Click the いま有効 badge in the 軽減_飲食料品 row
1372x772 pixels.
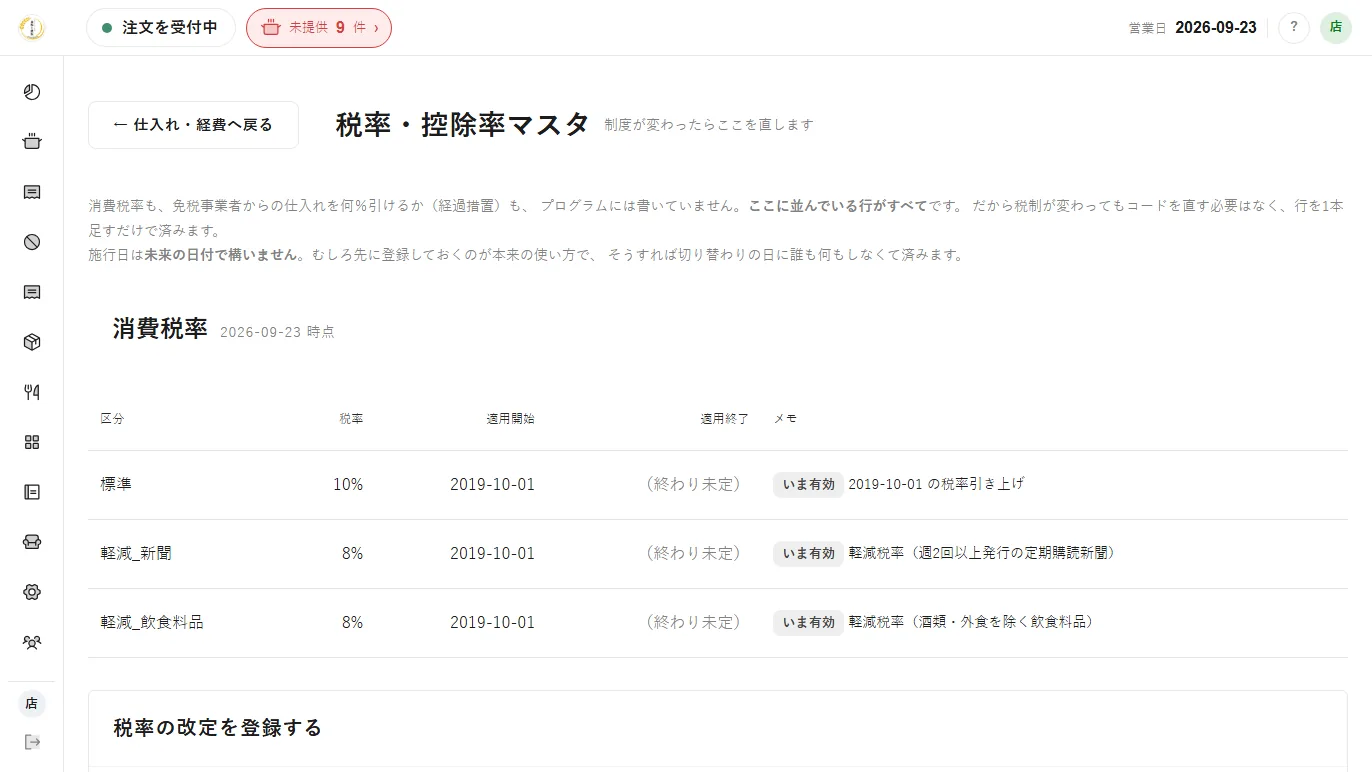pyautogui.click(x=808, y=622)
